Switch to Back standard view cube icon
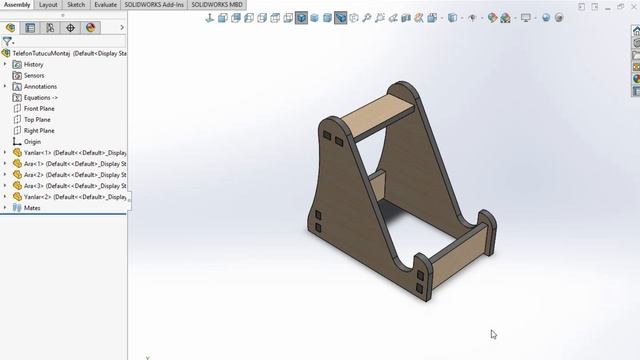The width and height of the screenshot is (640, 360). click(x=236, y=18)
